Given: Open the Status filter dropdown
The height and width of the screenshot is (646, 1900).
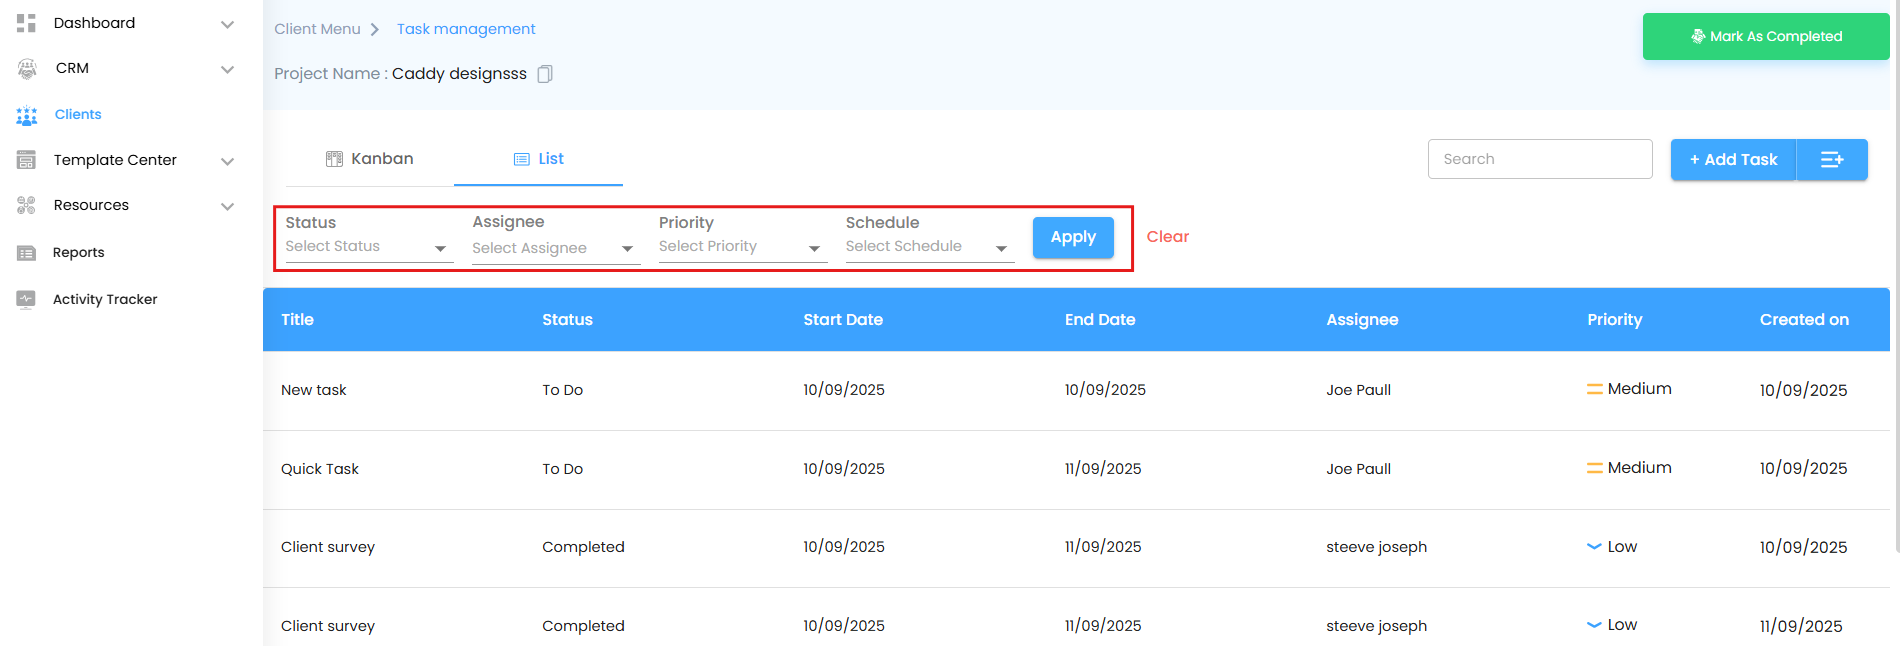Looking at the screenshot, I should click(368, 247).
